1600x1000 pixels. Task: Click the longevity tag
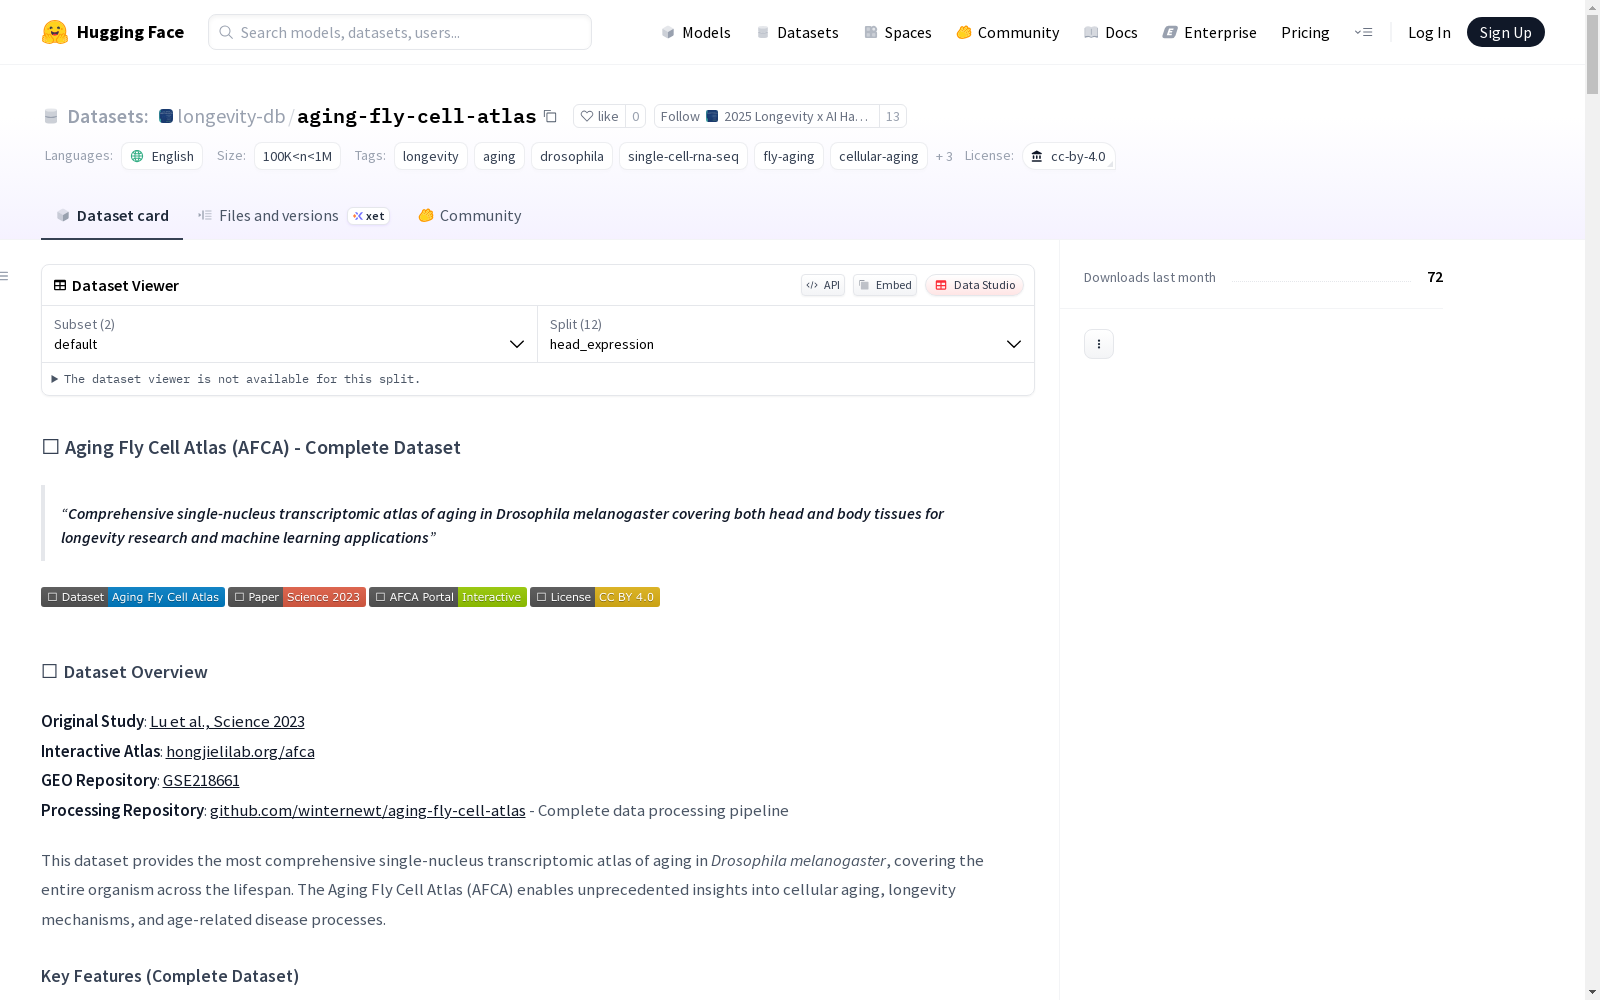click(x=431, y=156)
